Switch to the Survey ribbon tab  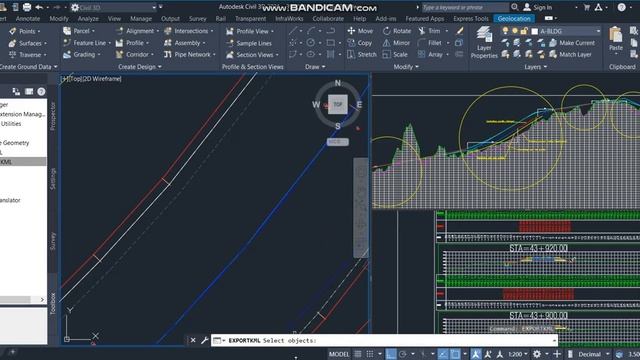tap(198, 19)
